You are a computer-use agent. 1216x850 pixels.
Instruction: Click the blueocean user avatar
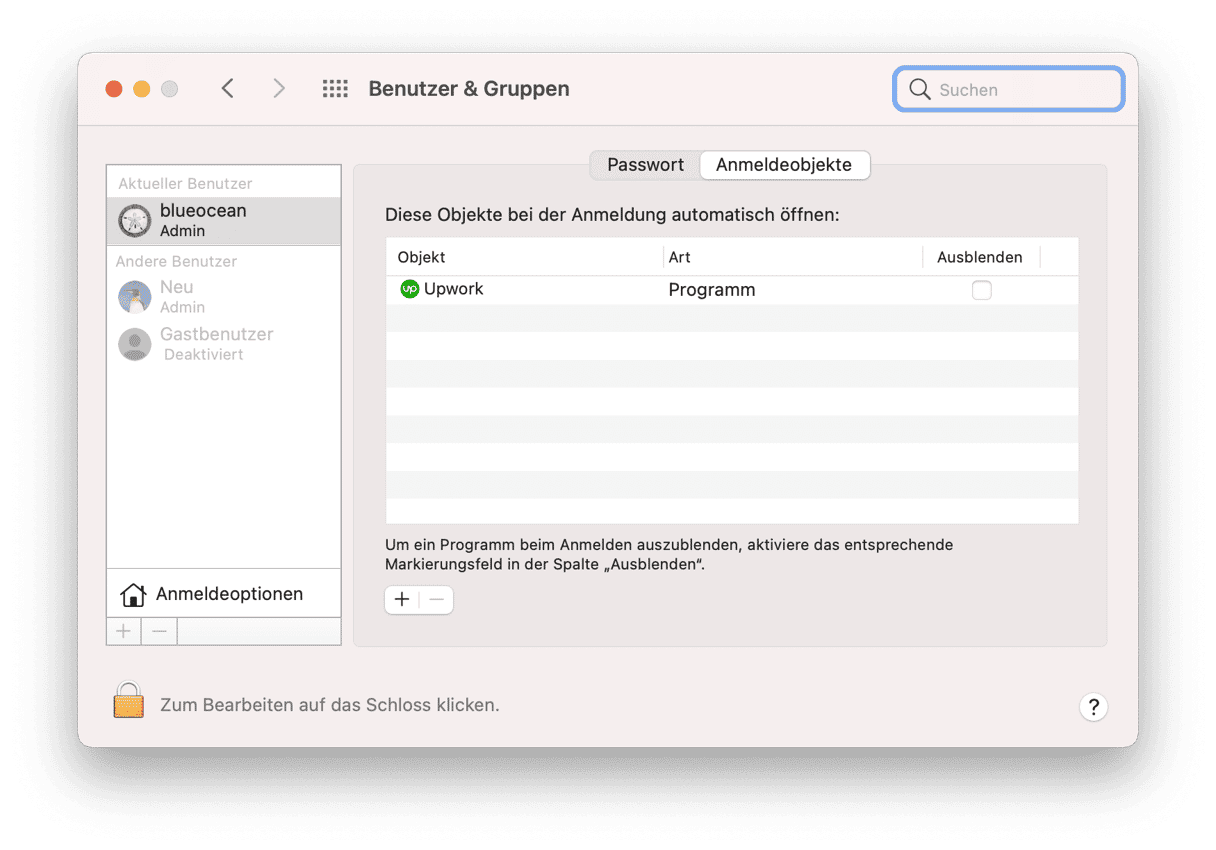[135, 221]
